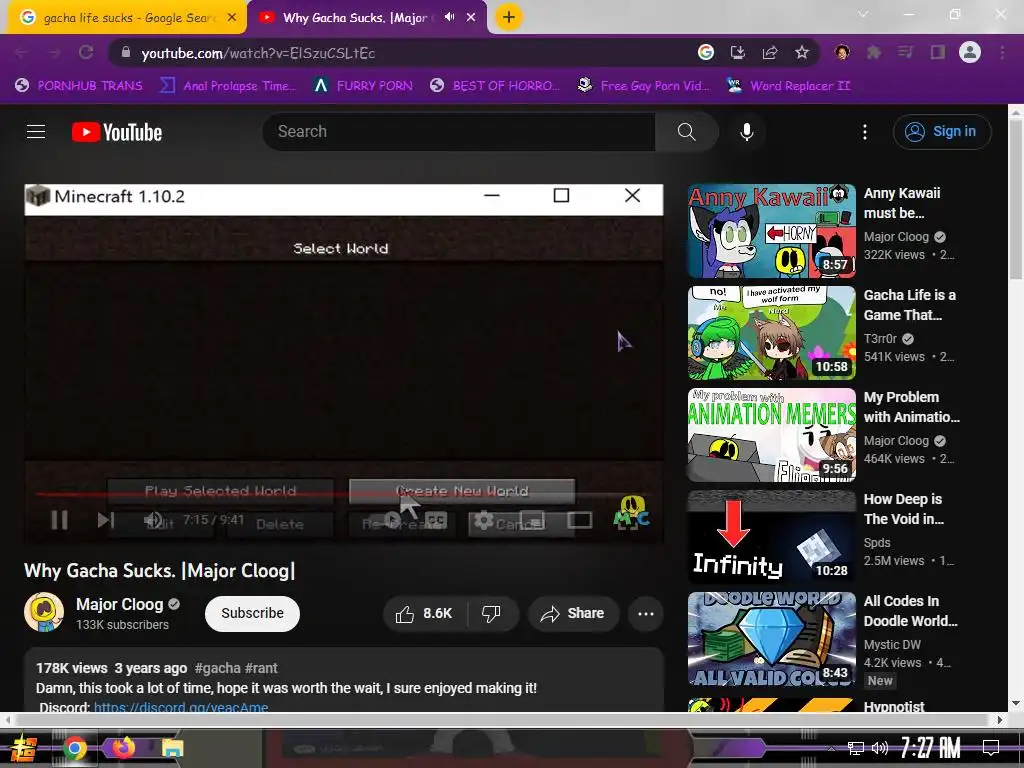Image resolution: width=1024 pixels, height=768 pixels.
Task: Like the video with 8.6K likes
Action: (424, 613)
